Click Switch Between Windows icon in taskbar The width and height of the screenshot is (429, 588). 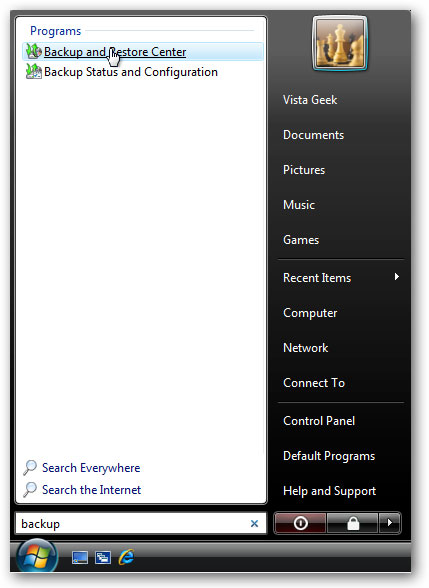coord(103,558)
